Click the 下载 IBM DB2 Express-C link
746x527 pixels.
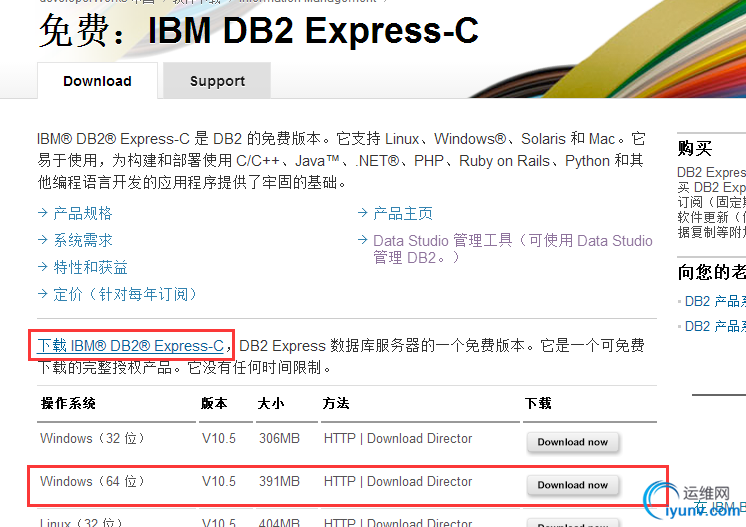click(x=131, y=345)
